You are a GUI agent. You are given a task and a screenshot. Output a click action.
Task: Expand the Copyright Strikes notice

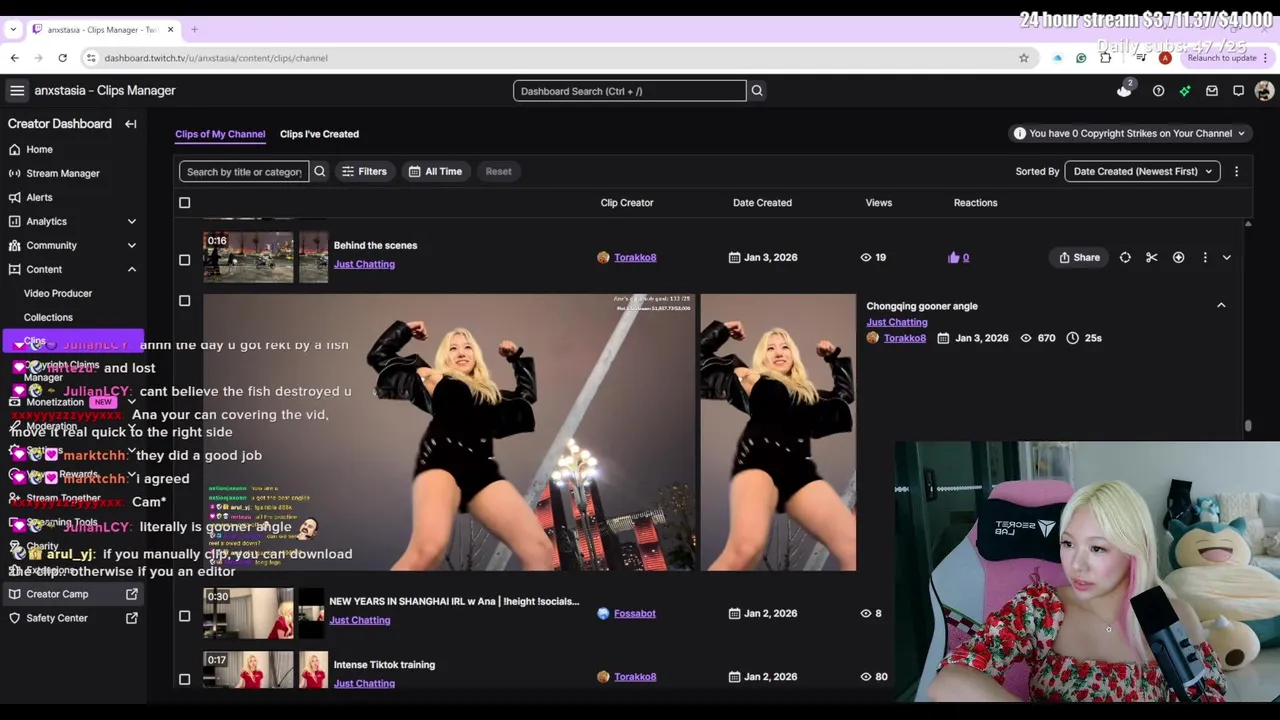pos(1130,133)
